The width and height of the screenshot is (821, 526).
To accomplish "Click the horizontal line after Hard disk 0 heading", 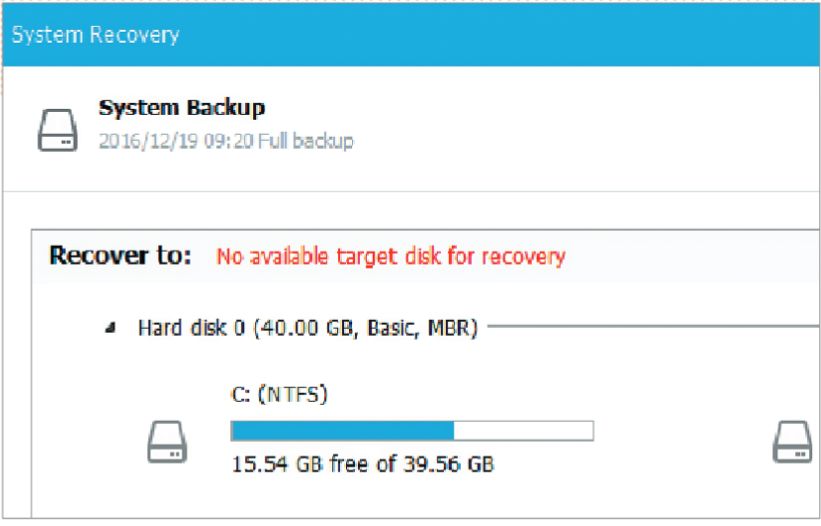I will click(x=650, y=326).
